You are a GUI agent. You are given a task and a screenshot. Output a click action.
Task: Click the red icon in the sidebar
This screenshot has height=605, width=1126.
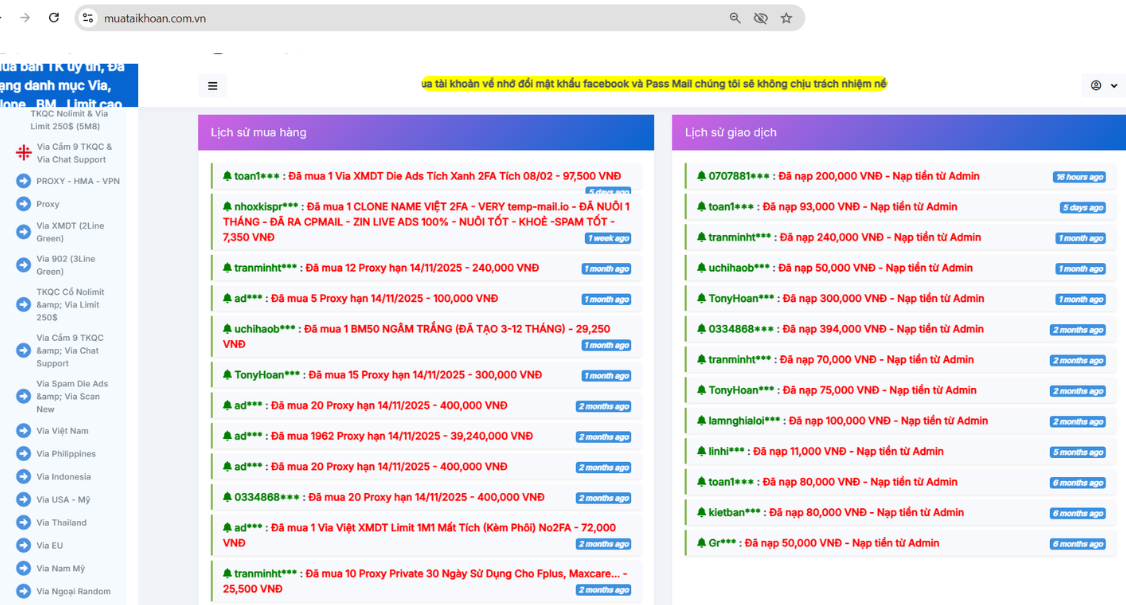pyautogui.click(x=23, y=153)
